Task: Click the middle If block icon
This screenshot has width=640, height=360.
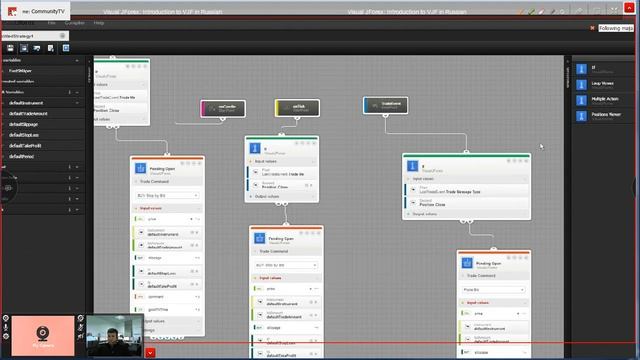Action: point(255,148)
